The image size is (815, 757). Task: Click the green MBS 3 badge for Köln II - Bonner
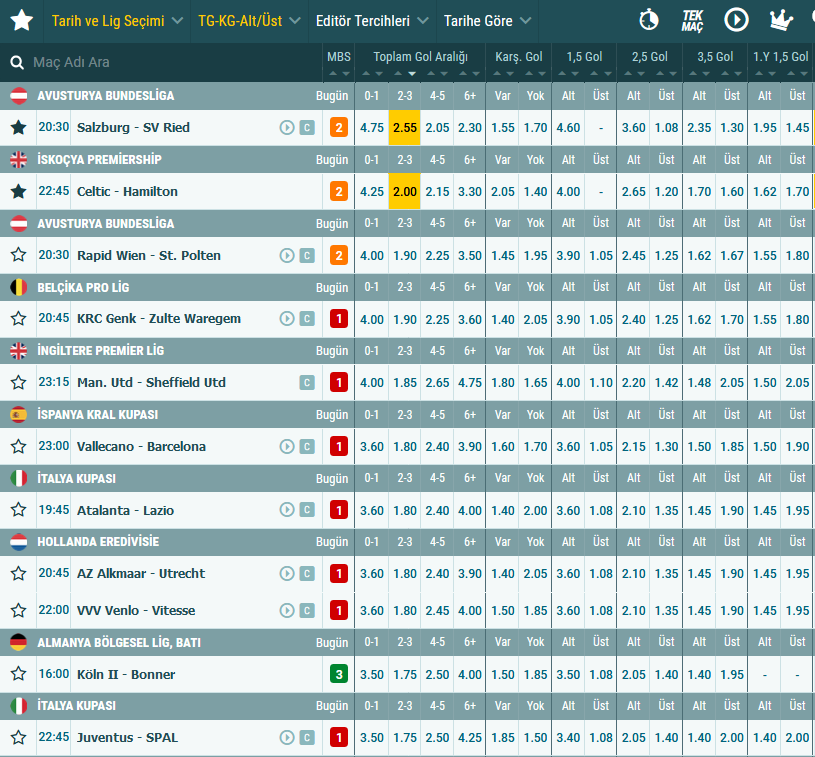[339, 674]
